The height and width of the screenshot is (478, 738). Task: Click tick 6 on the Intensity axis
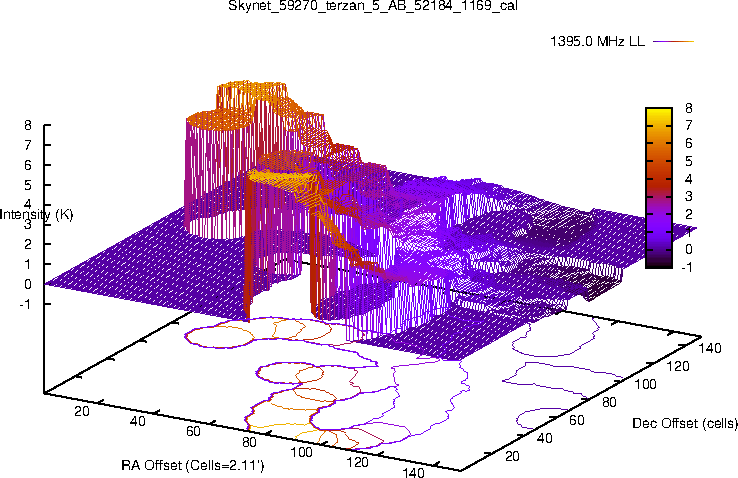point(28,165)
